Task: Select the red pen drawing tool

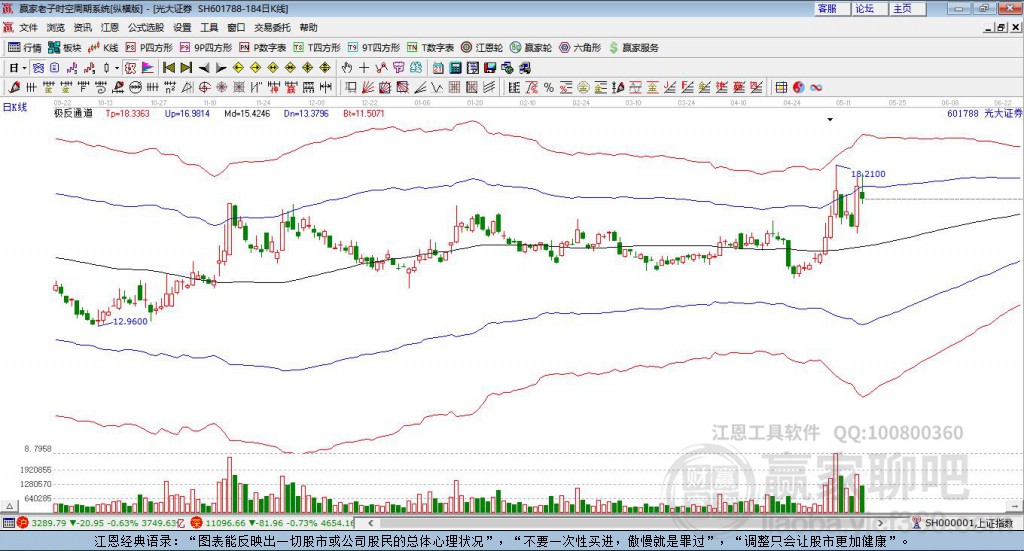Action: 14,87
